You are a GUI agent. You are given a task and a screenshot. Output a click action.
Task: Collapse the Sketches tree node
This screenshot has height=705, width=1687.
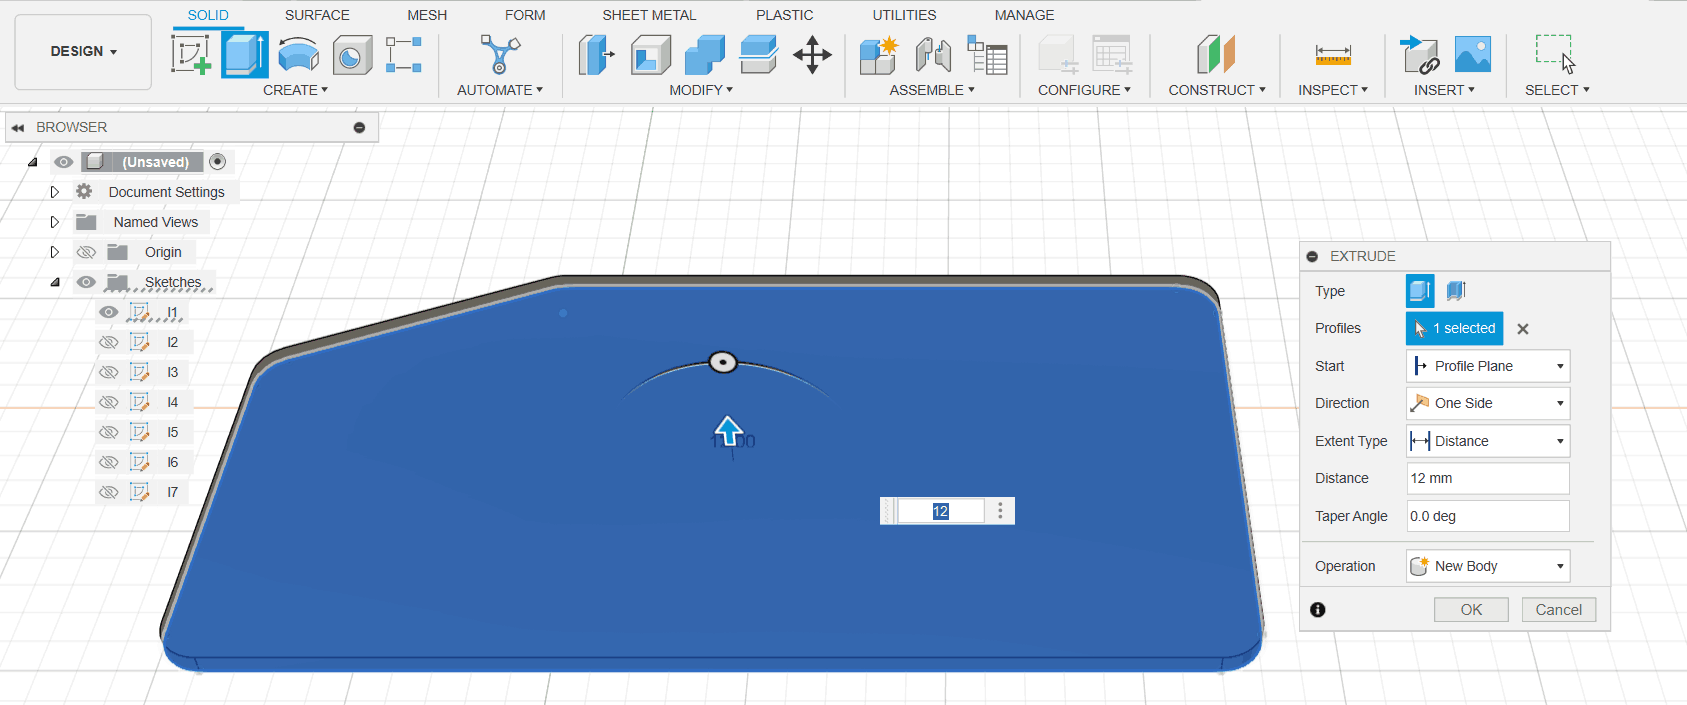55,282
